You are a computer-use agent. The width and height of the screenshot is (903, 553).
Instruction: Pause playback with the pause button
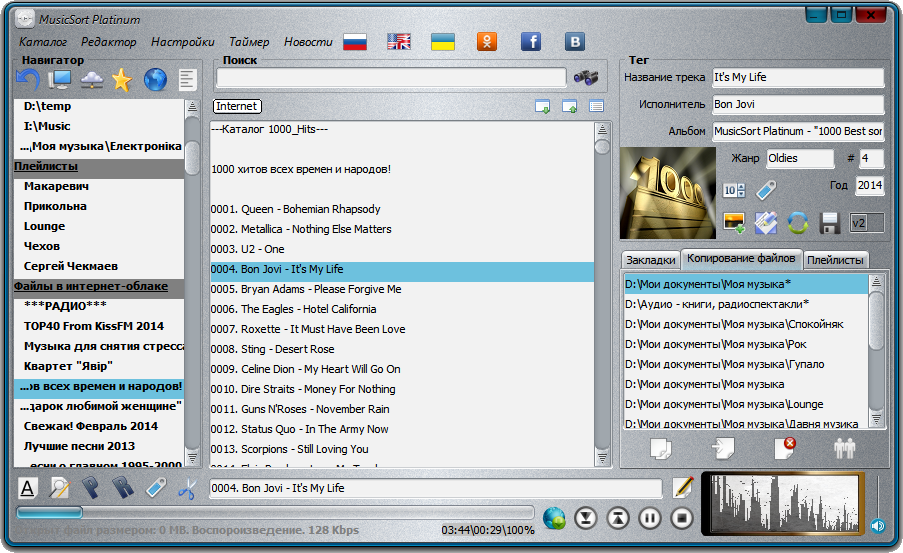click(x=650, y=518)
